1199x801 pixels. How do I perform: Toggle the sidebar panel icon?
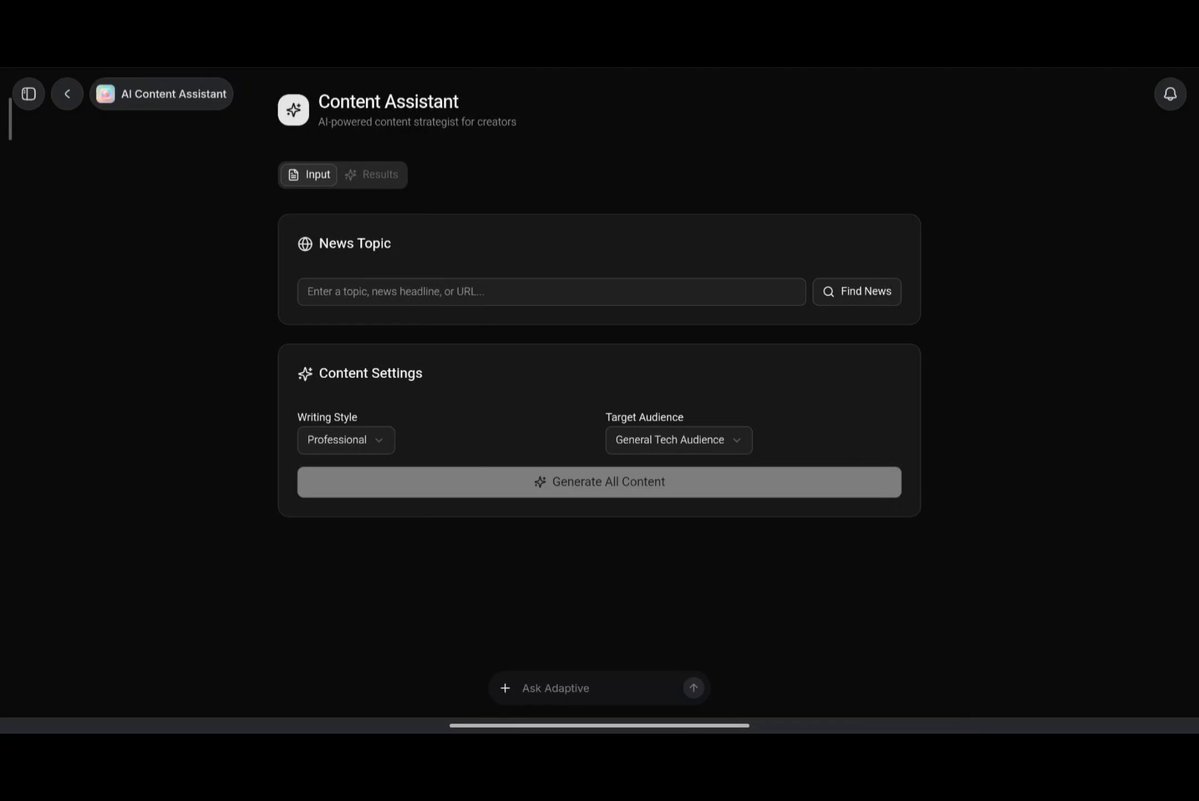point(28,94)
